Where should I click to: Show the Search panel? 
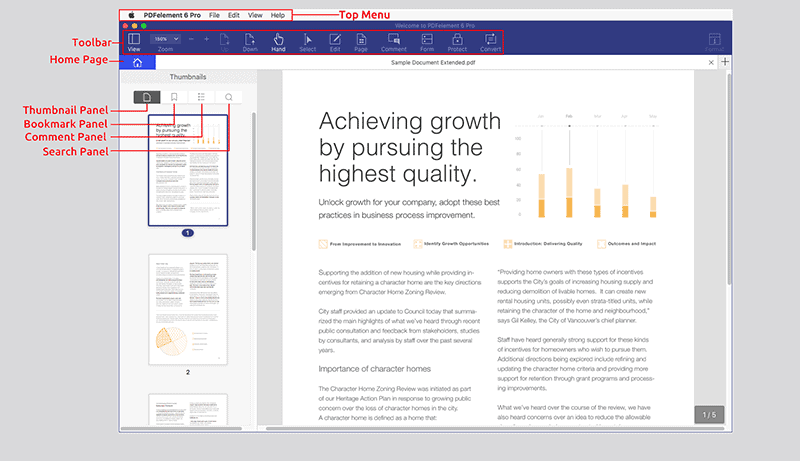[229, 97]
